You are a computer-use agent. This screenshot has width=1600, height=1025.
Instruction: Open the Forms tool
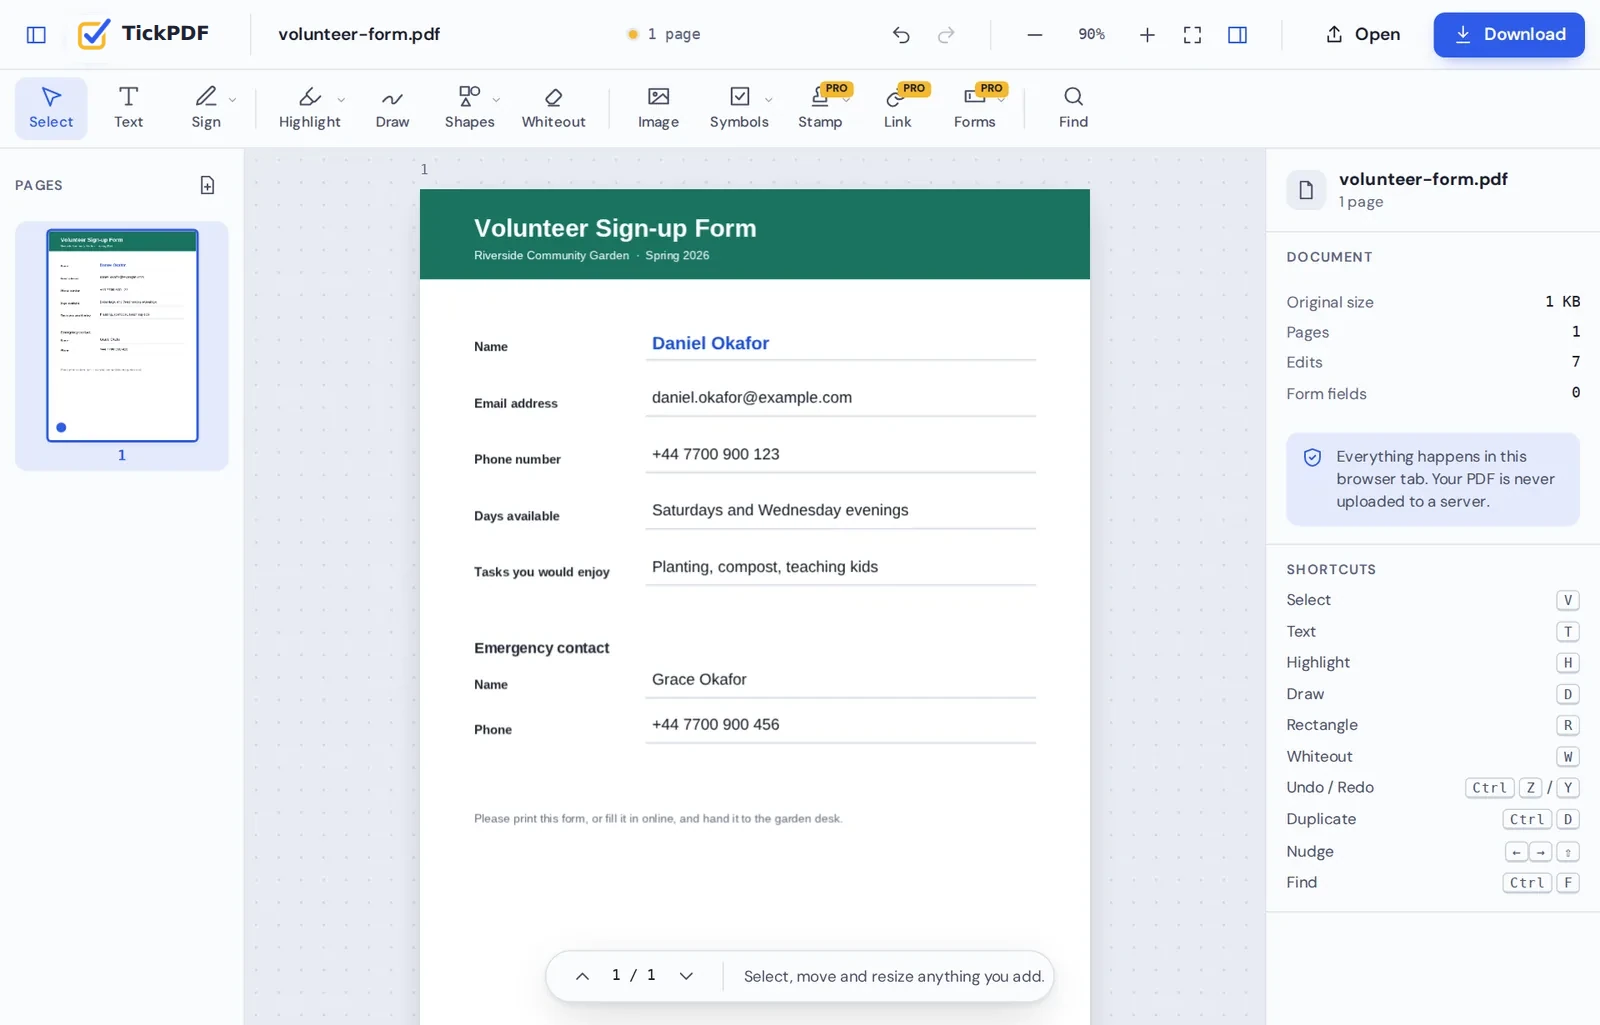tap(974, 108)
